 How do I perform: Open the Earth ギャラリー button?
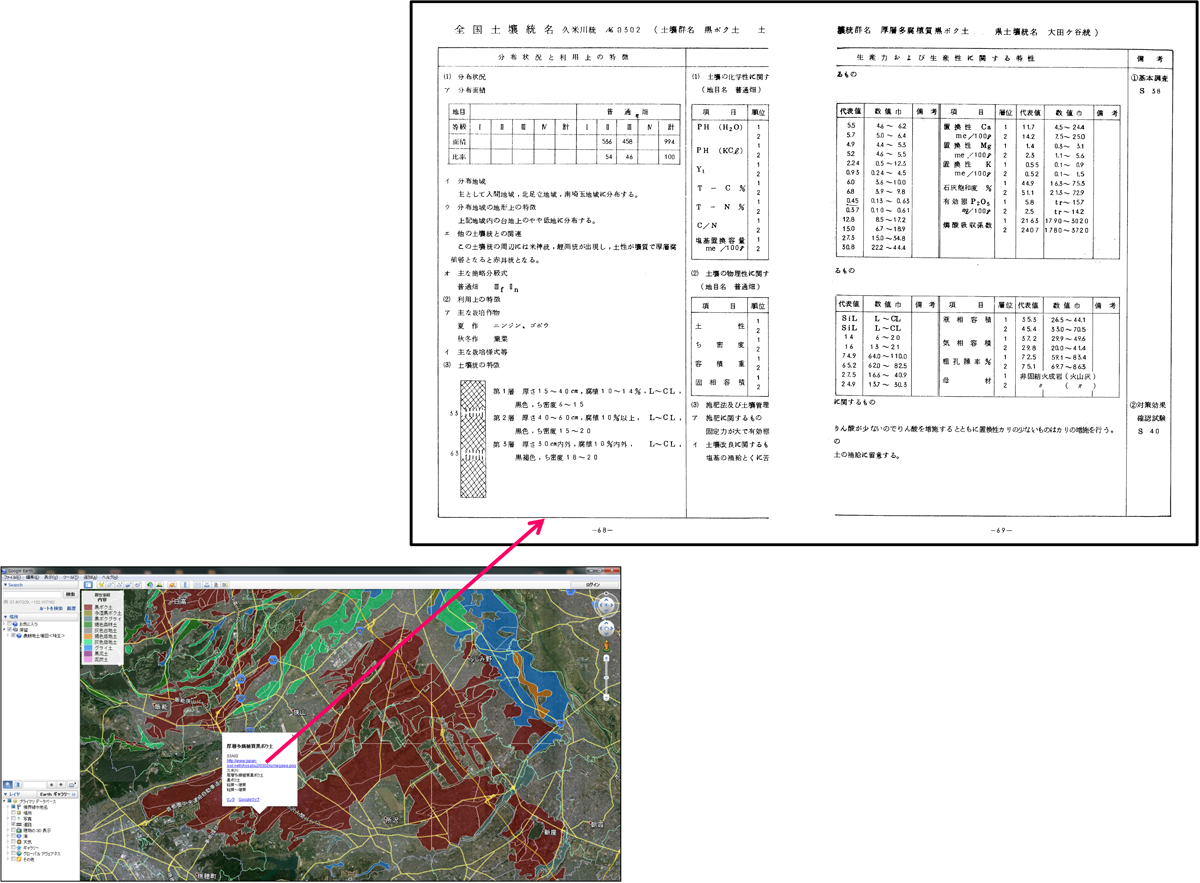(x=57, y=794)
